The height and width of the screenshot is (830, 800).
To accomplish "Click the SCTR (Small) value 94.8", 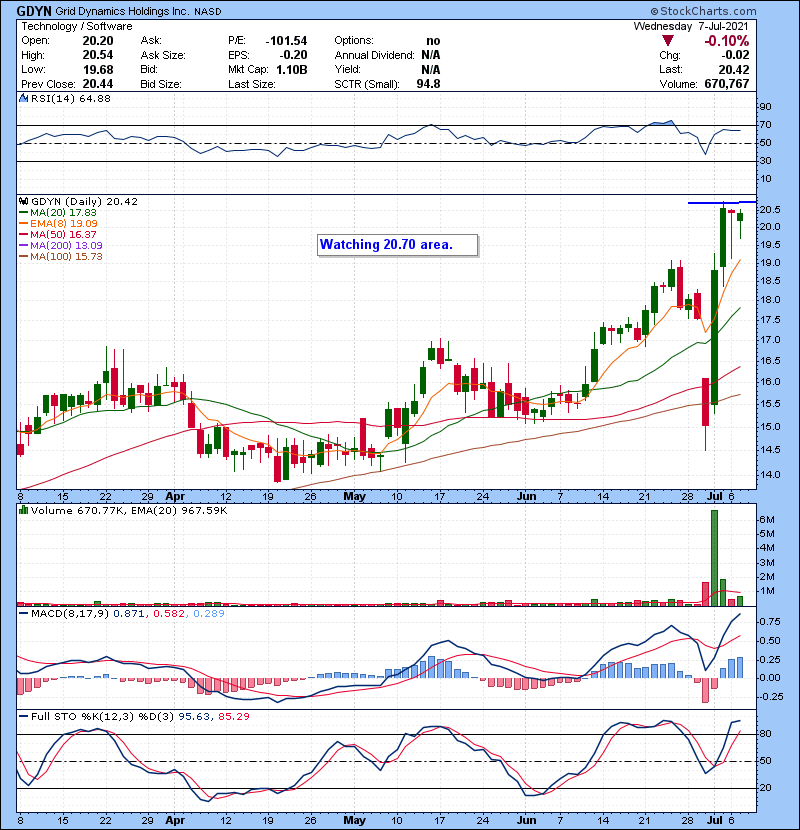I will coord(428,84).
